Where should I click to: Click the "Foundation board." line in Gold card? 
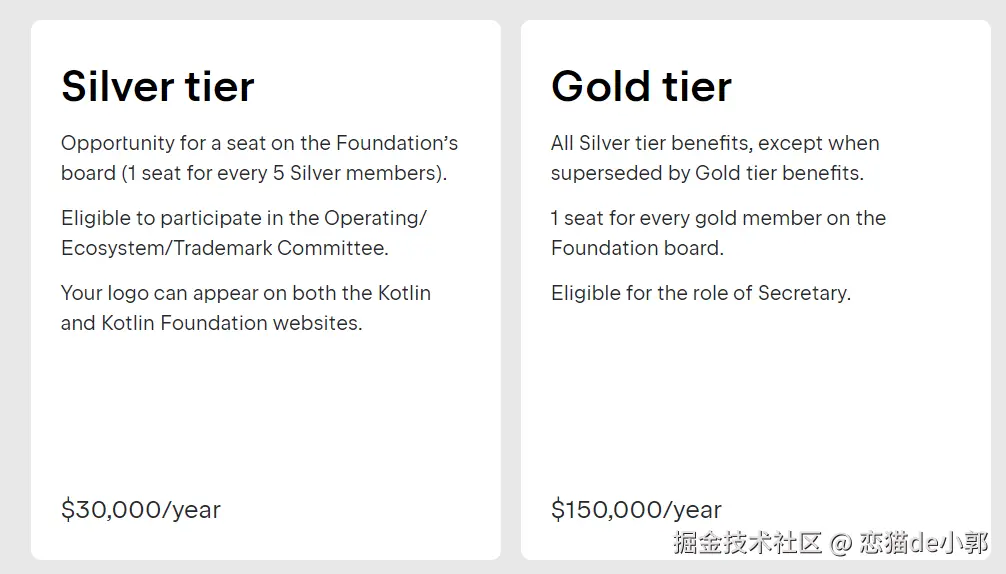[637, 248]
